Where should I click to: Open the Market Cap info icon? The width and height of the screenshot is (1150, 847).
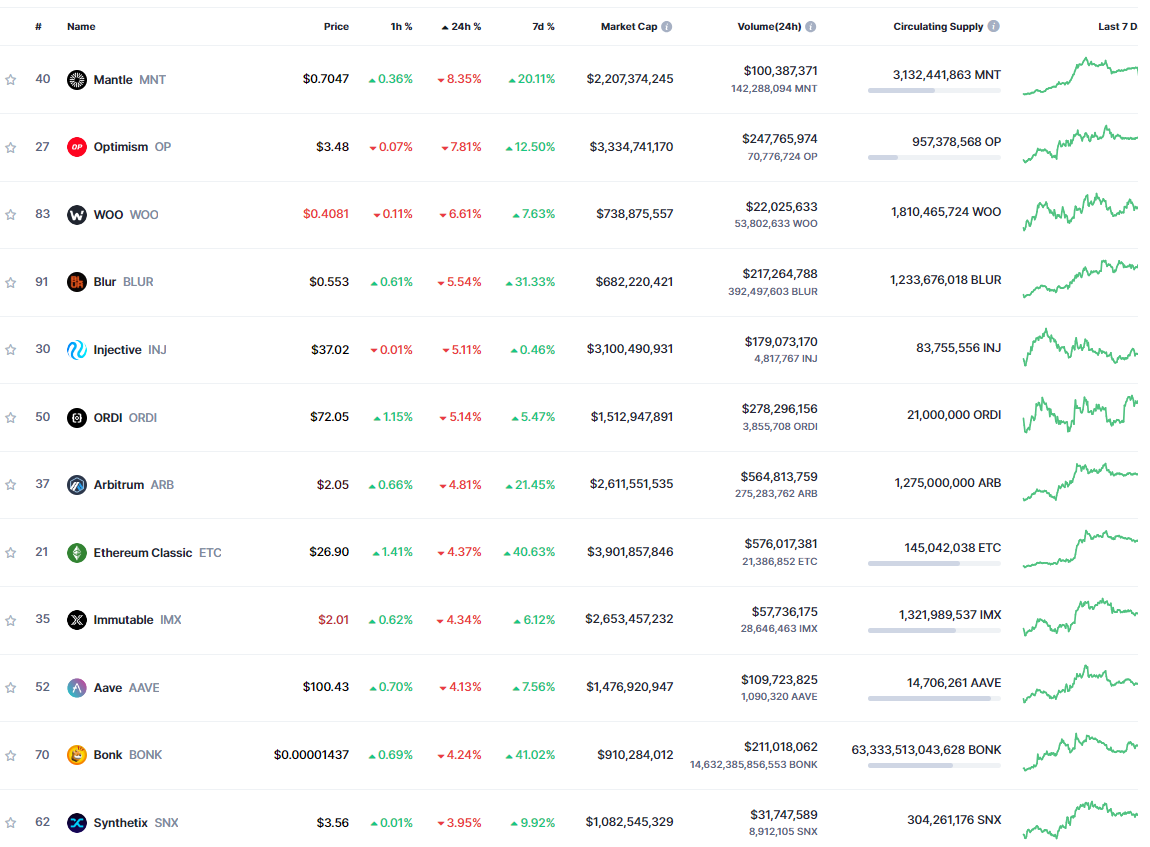click(667, 26)
